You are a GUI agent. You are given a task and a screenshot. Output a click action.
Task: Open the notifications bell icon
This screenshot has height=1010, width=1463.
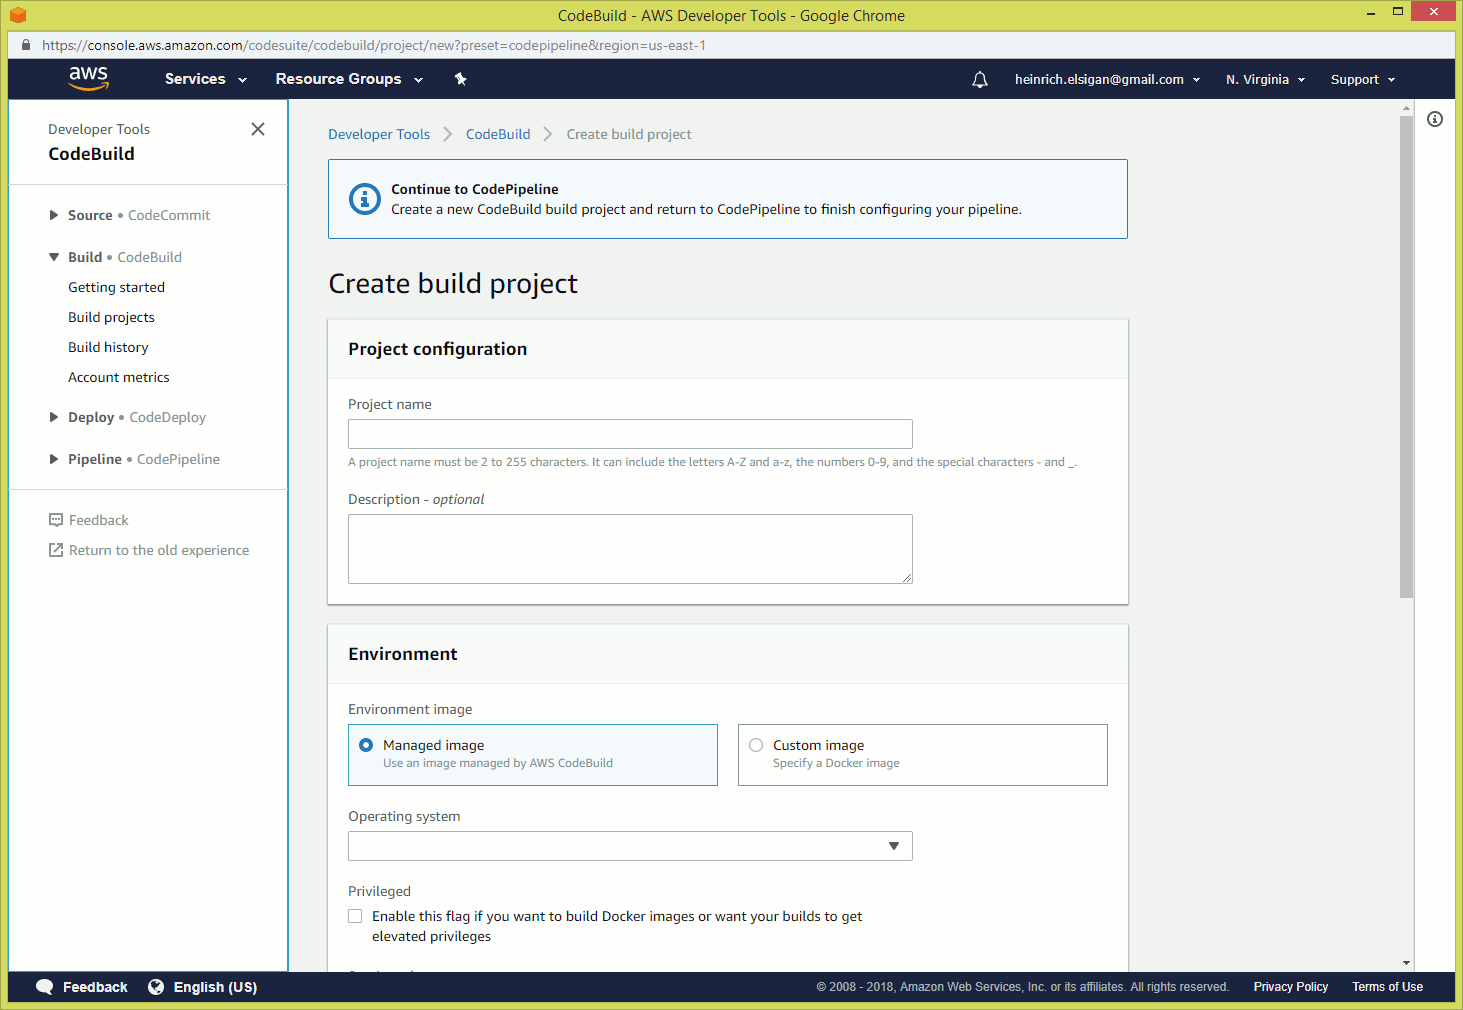pyautogui.click(x=980, y=79)
